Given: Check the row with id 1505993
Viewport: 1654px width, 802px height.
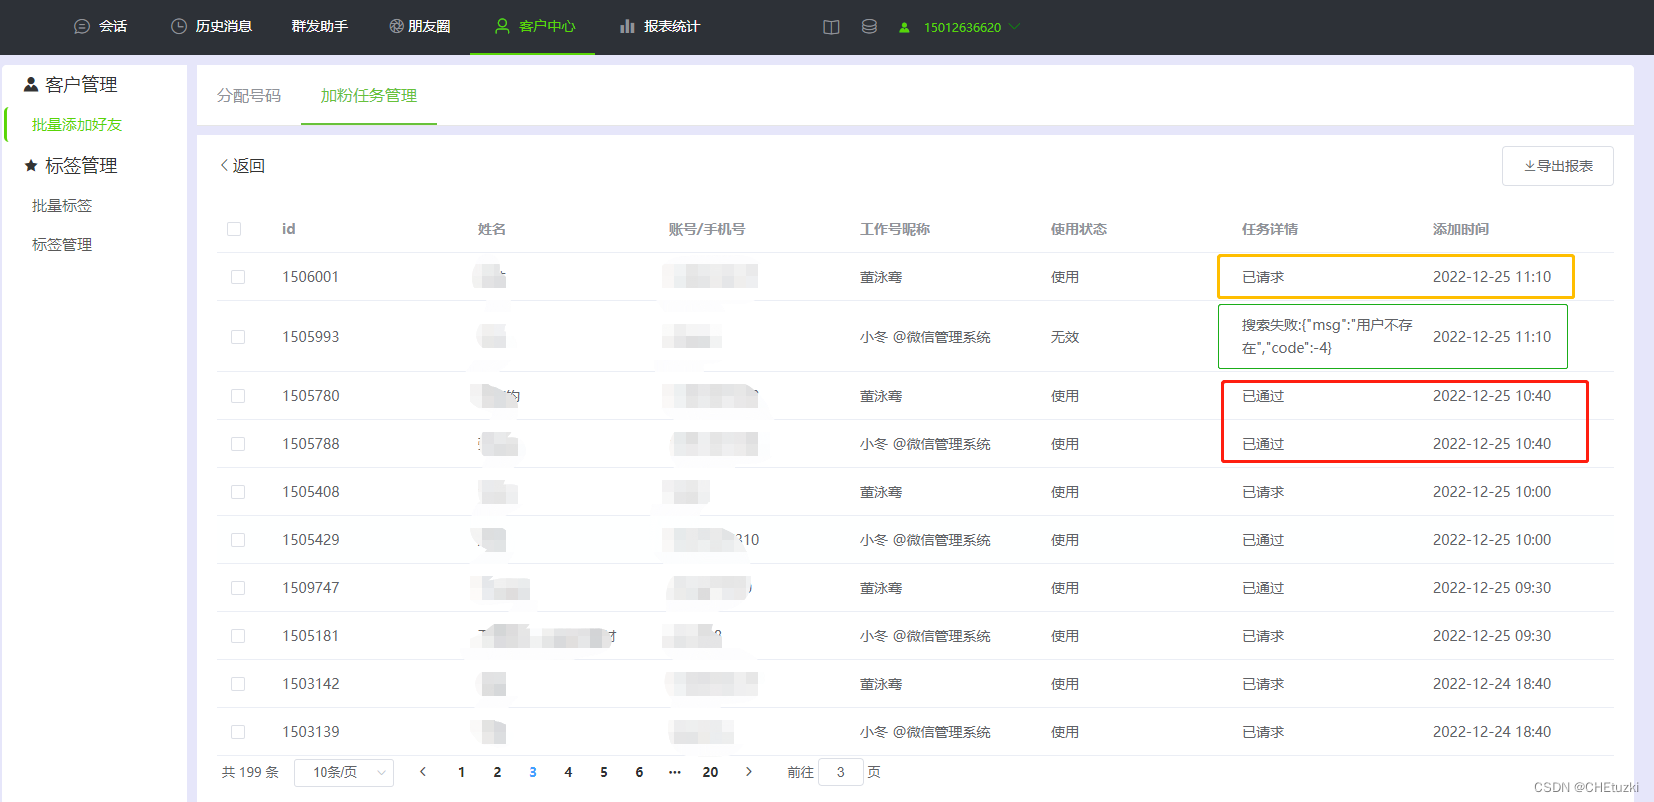Looking at the screenshot, I should point(238,337).
